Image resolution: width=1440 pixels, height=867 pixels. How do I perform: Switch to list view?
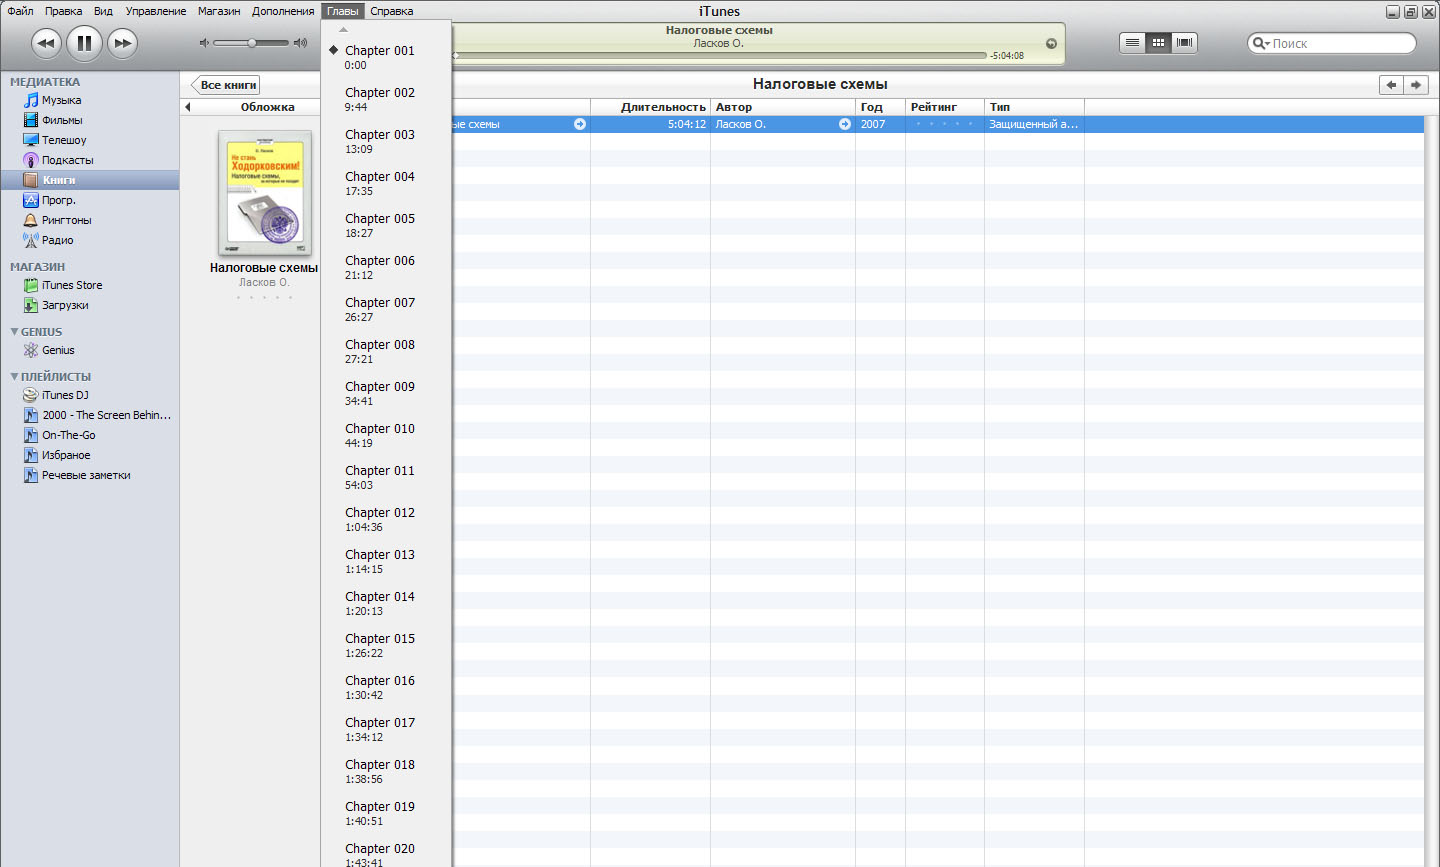[x=1132, y=42]
